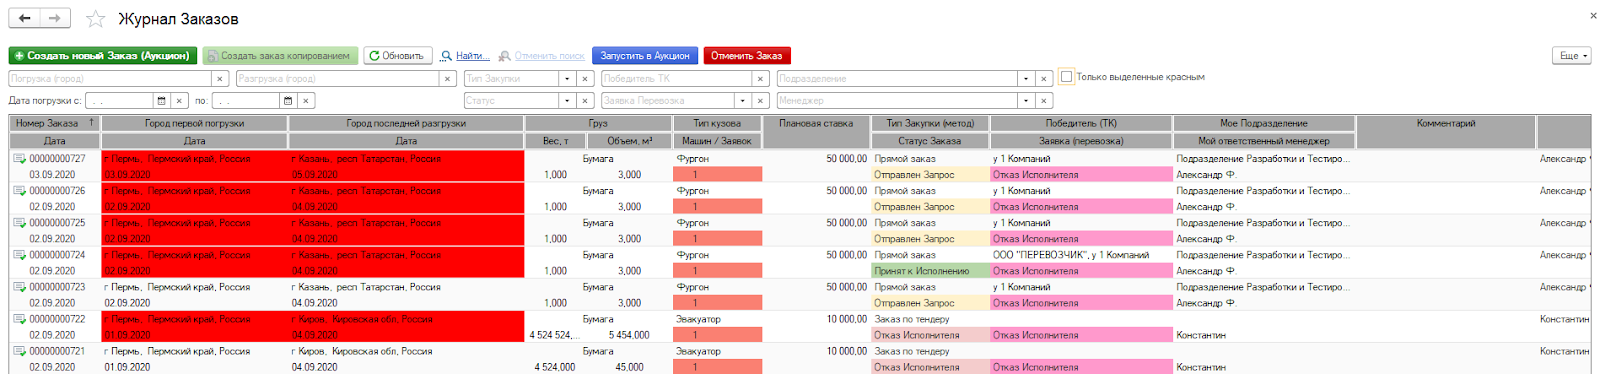This screenshot has height=374, width=1600.
Task: Click Комментарий column header
Action: pyautogui.click(x=1446, y=123)
